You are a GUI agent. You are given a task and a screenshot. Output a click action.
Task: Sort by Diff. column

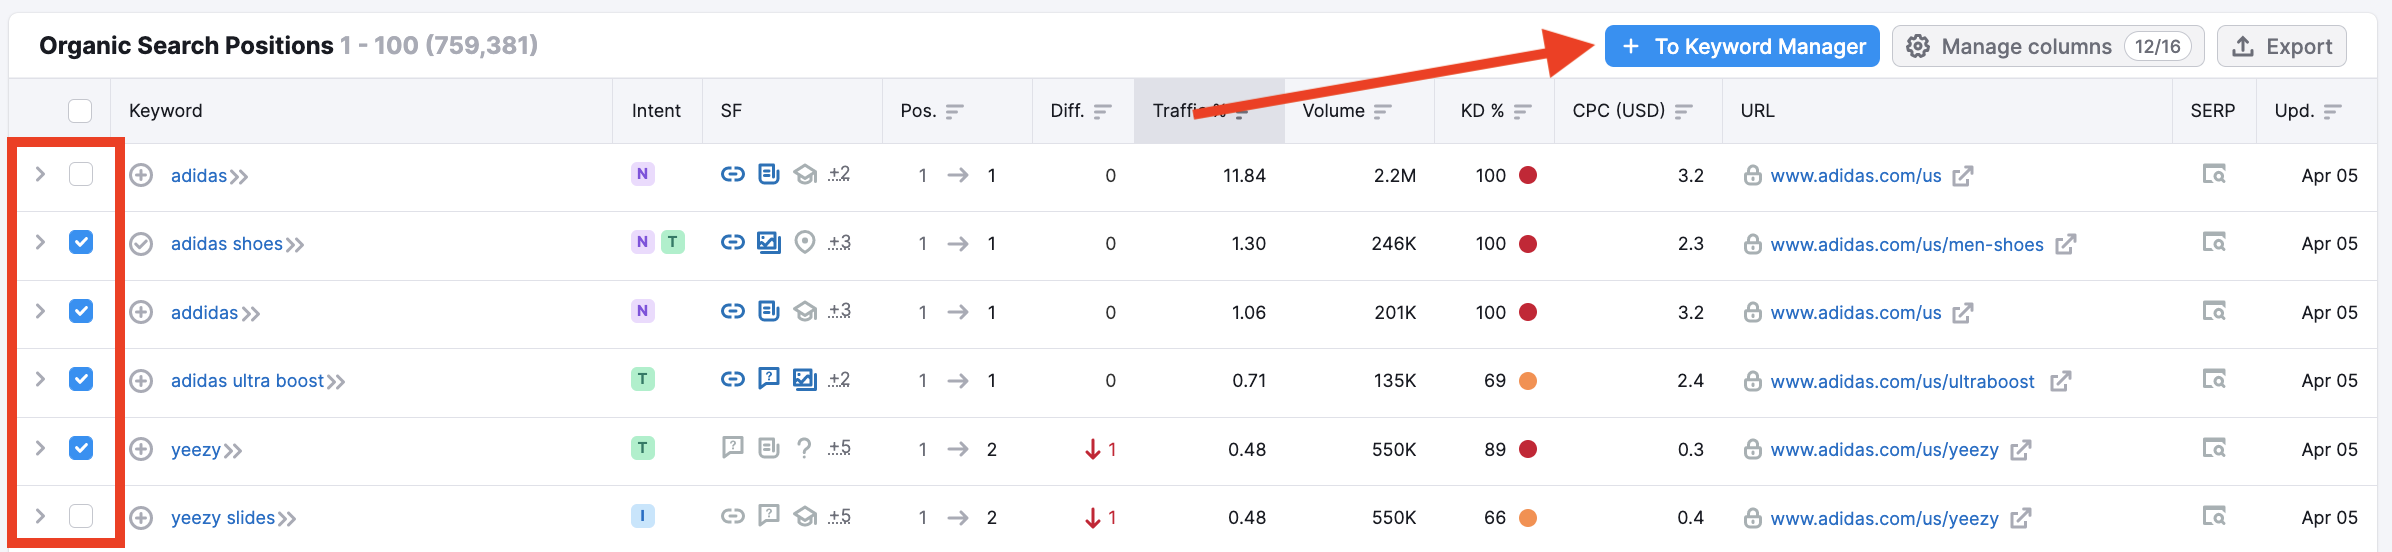pos(1103,111)
